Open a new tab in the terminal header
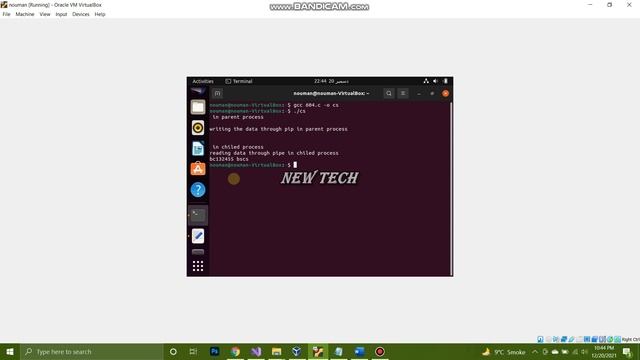Viewport: 640px width, 360px height. point(218,93)
